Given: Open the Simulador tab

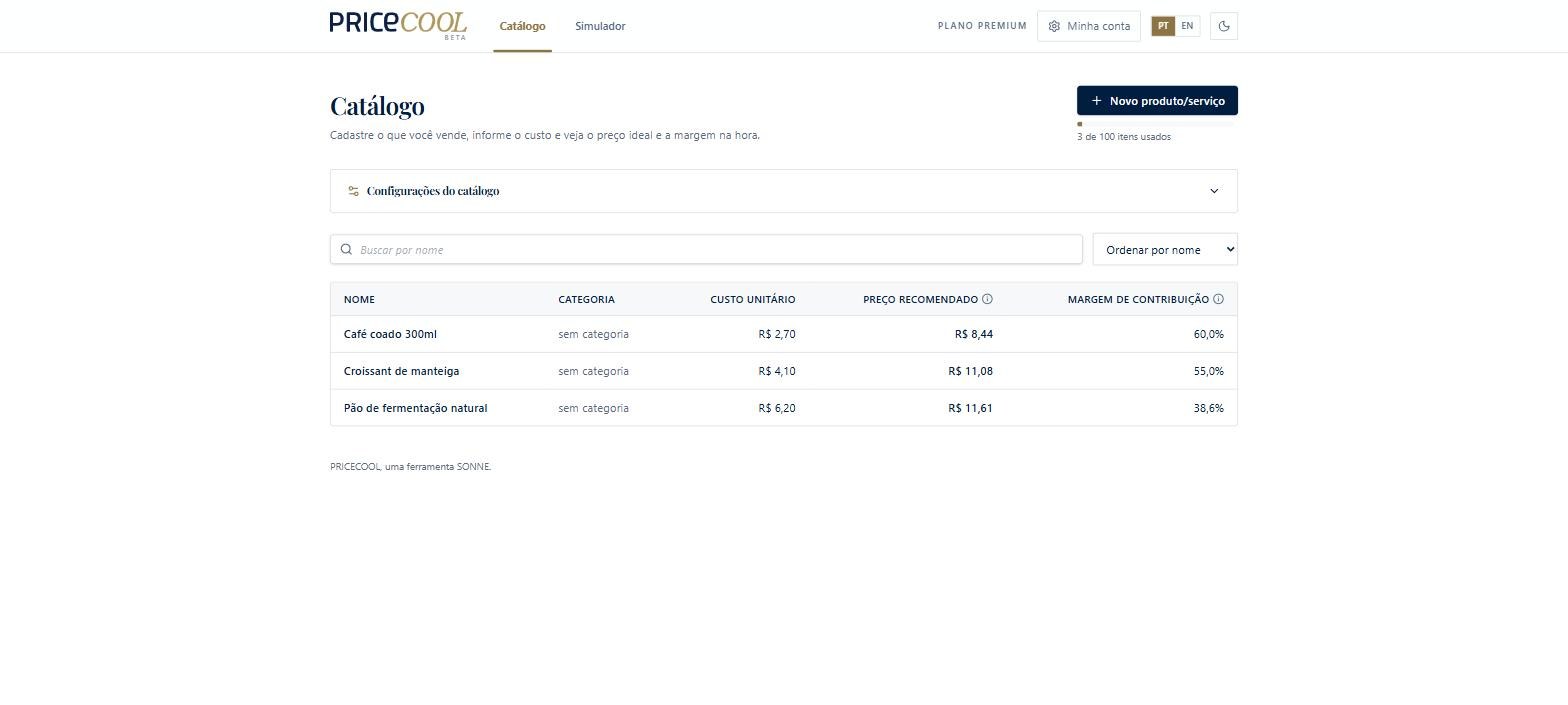Looking at the screenshot, I should click(x=600, y=26).
